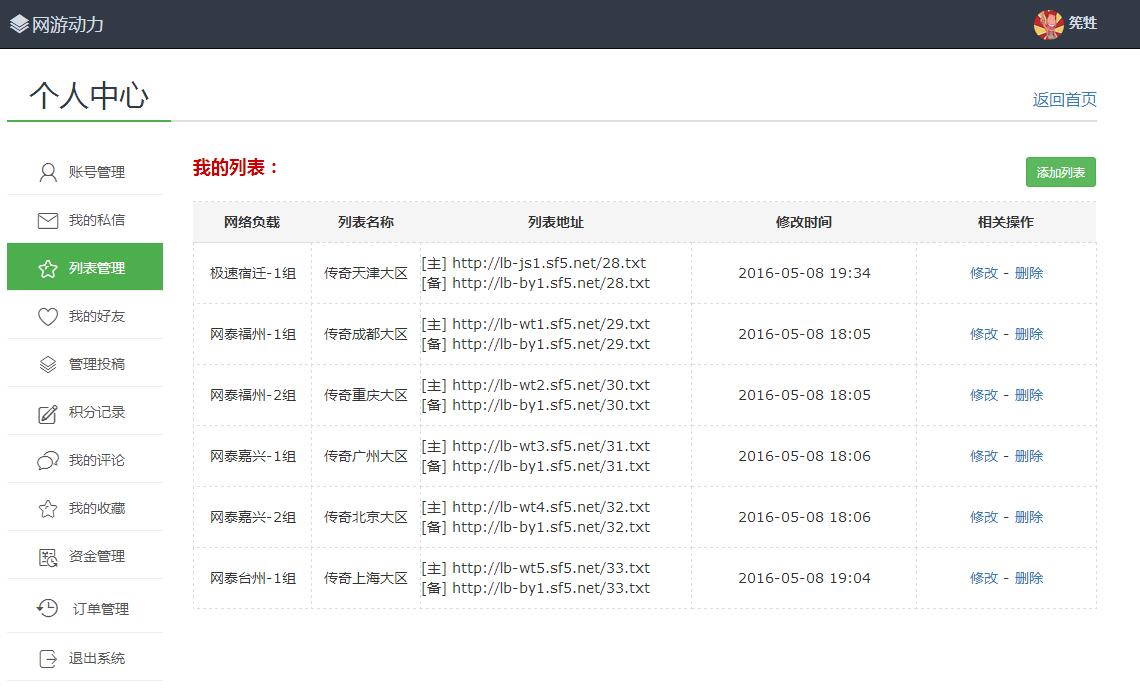Image resolution: width=1140 pixels, height=692 pixels.
Task: Select 列表管理 menu item
Action: tap(85, 267)
